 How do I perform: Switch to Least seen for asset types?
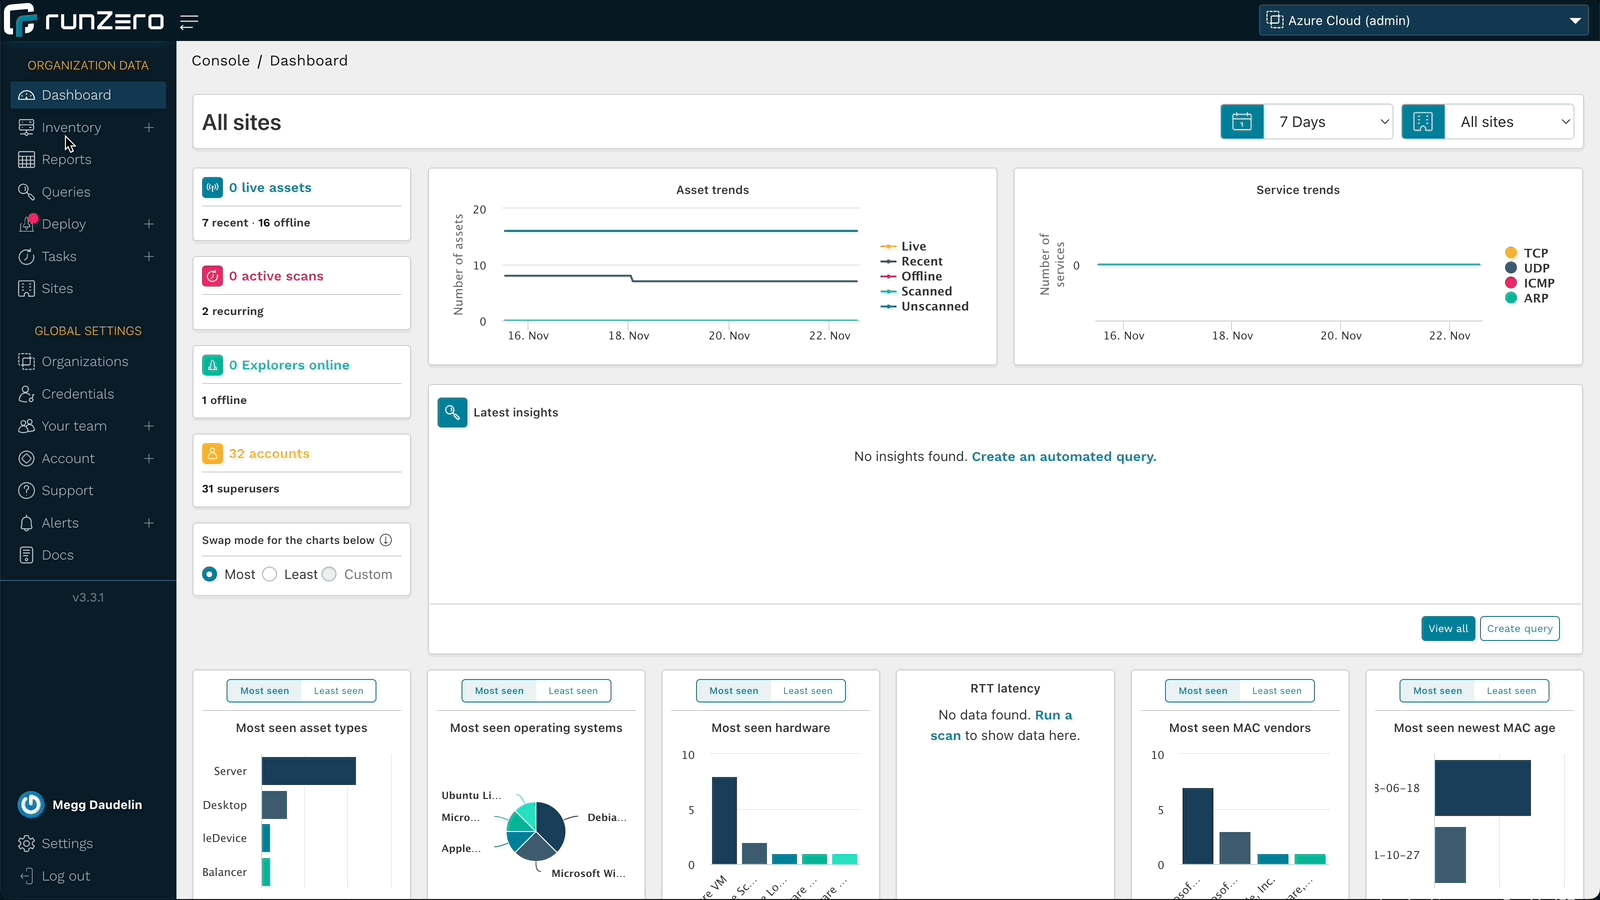tap(338, 690)
